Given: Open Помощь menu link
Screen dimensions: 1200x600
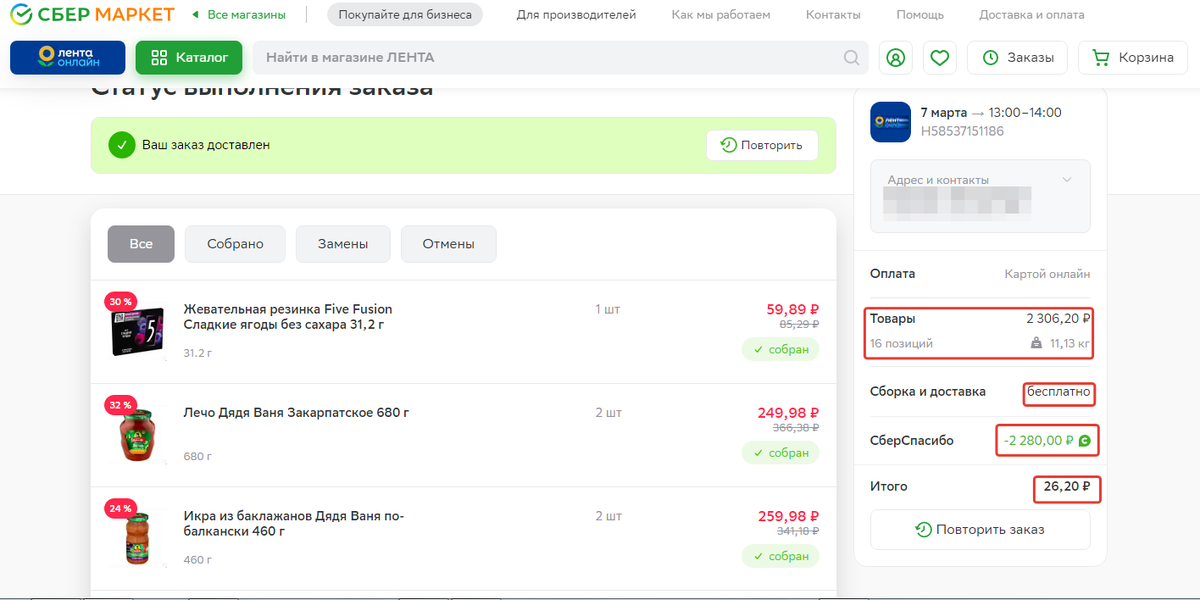Looking at the screenshot, I should coord(920,15).
